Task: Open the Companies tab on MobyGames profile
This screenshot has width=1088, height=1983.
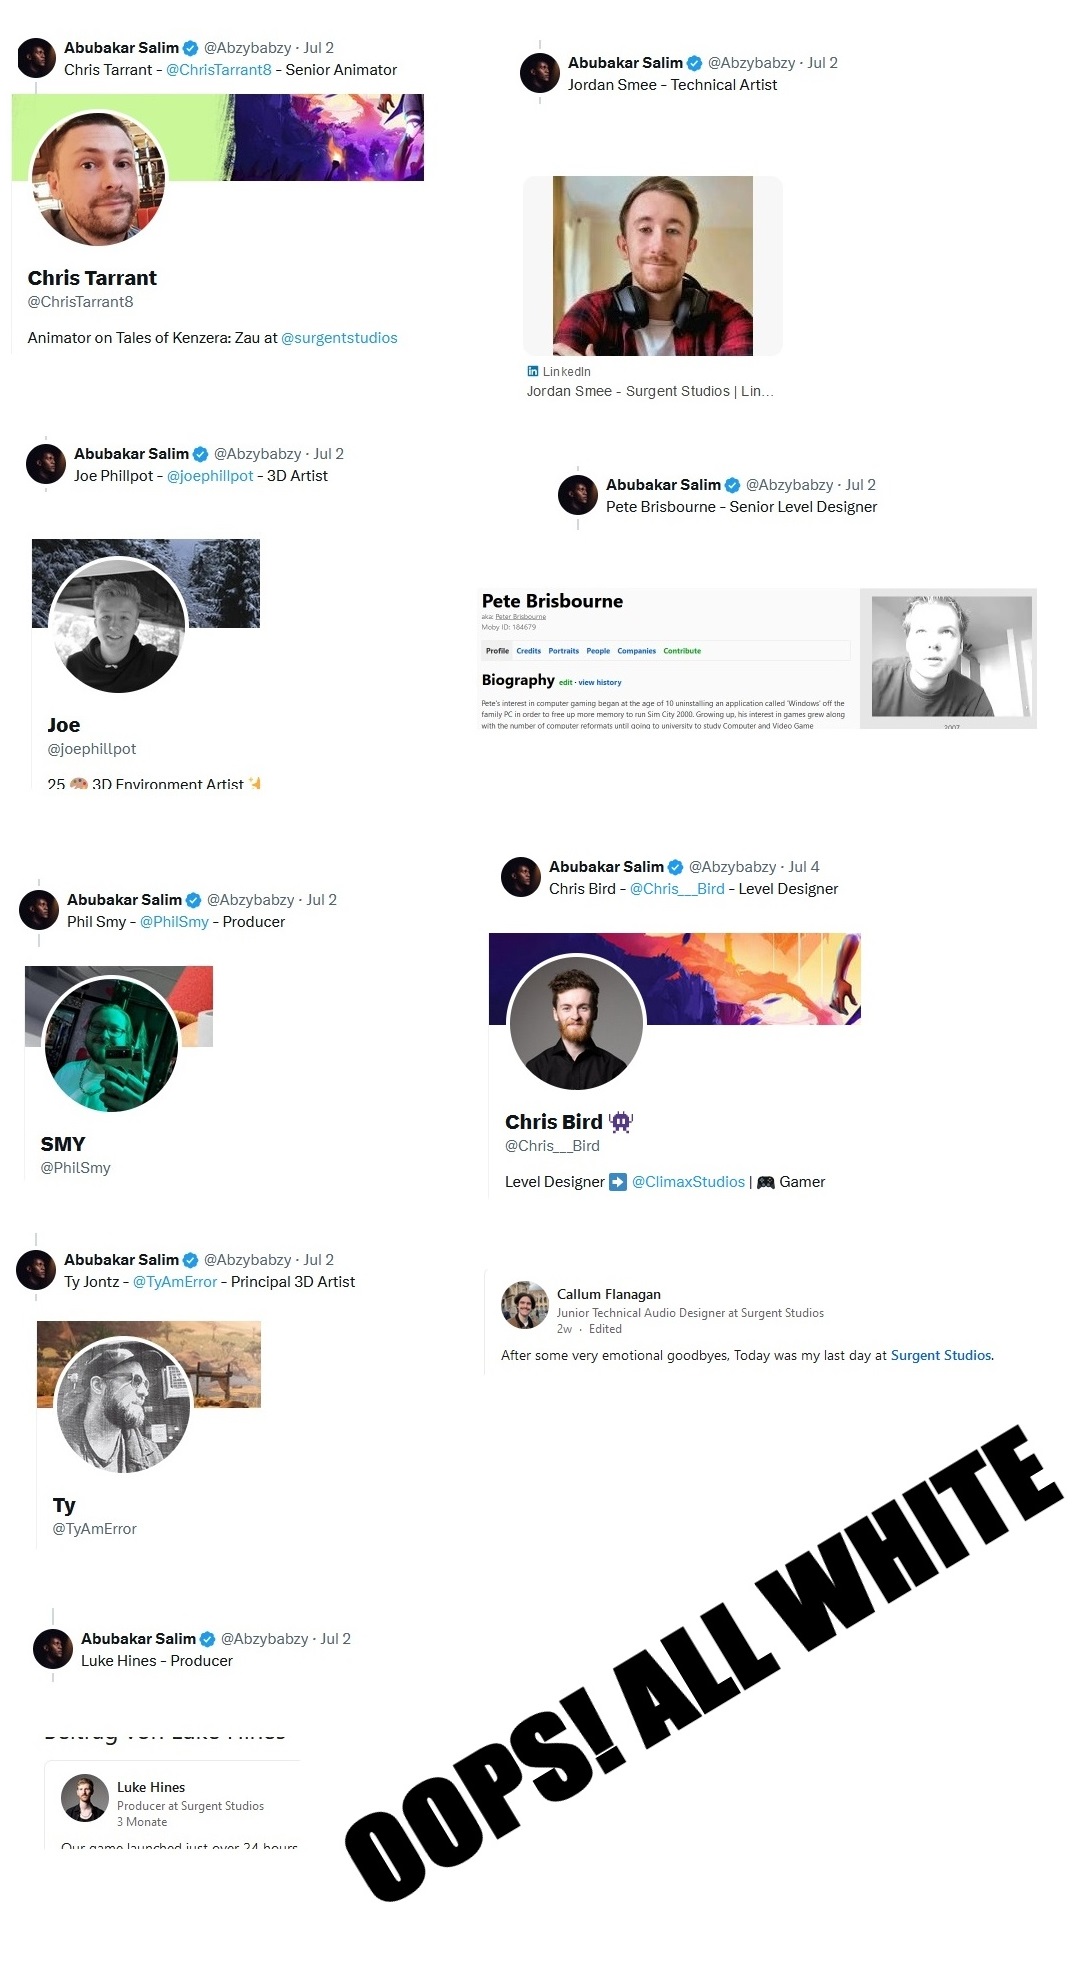Action: (636, 651)
